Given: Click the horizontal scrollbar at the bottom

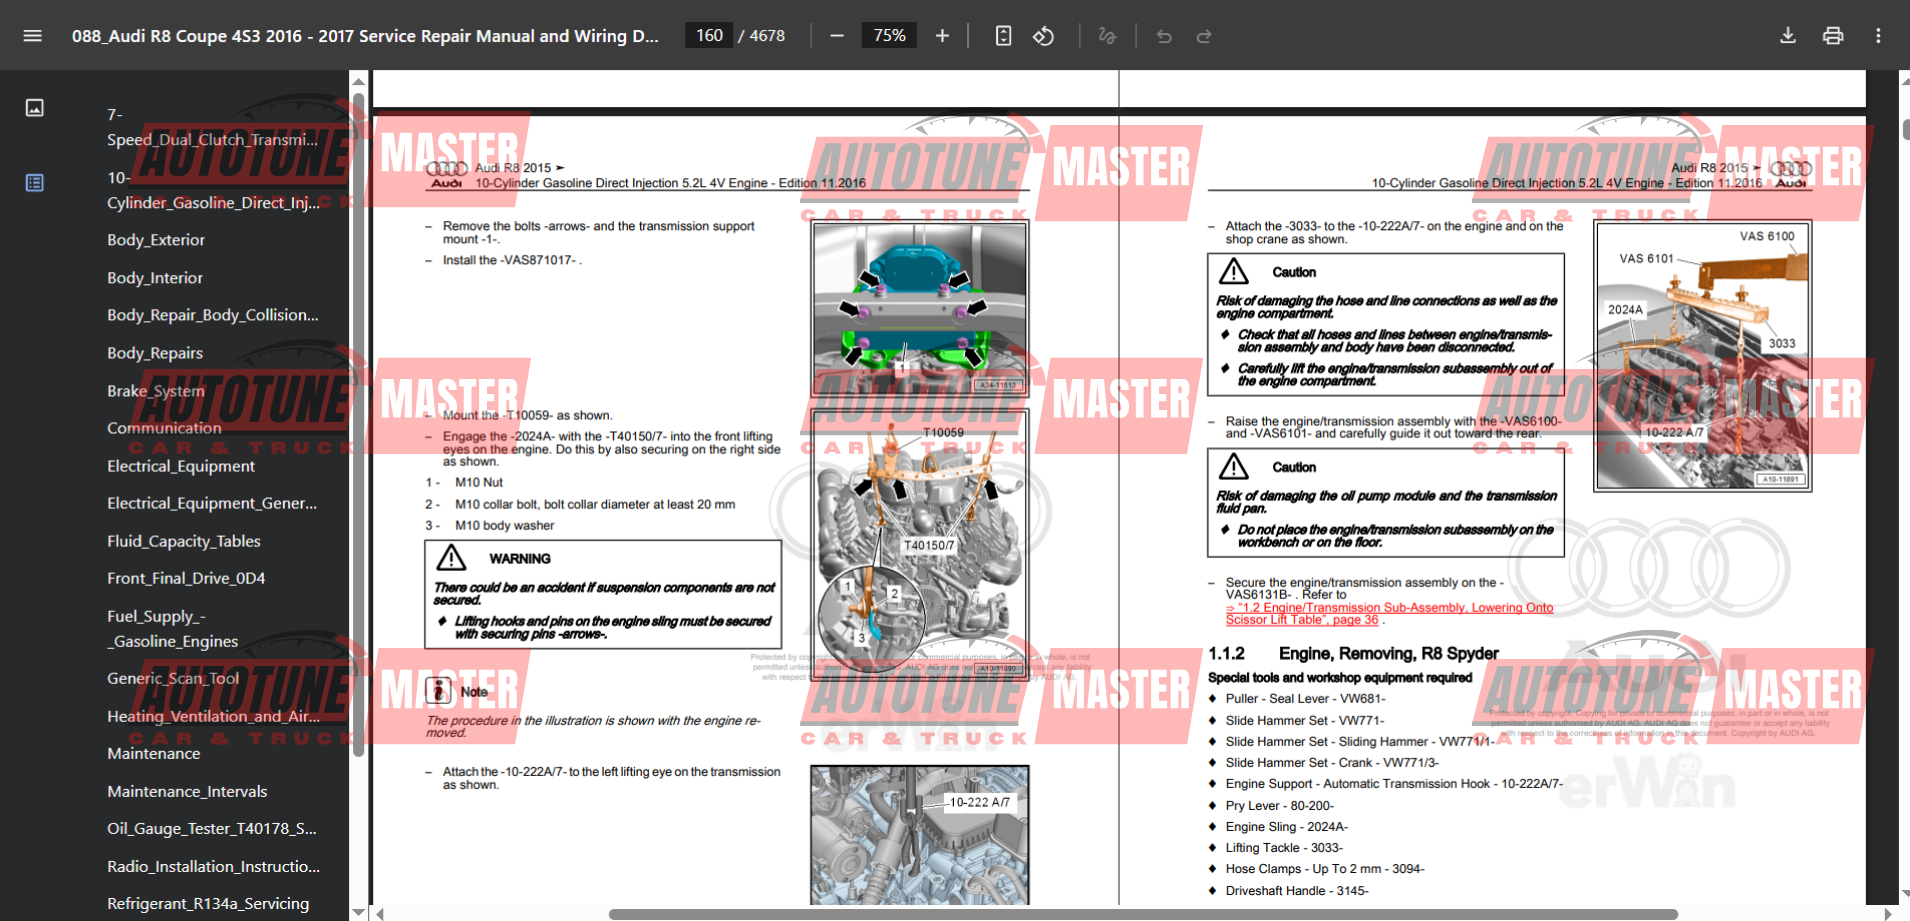Looking at the screenshot, I should (1142, 914).
